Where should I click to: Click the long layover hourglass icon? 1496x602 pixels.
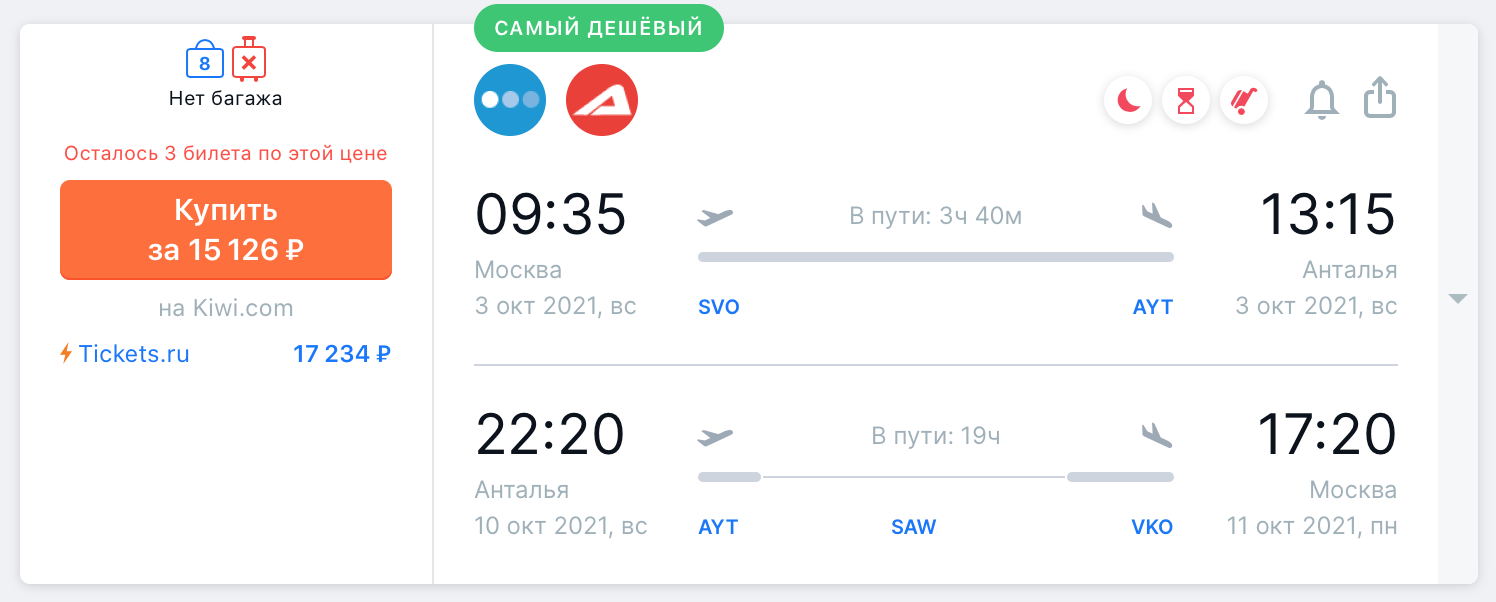click(1186, 101)
